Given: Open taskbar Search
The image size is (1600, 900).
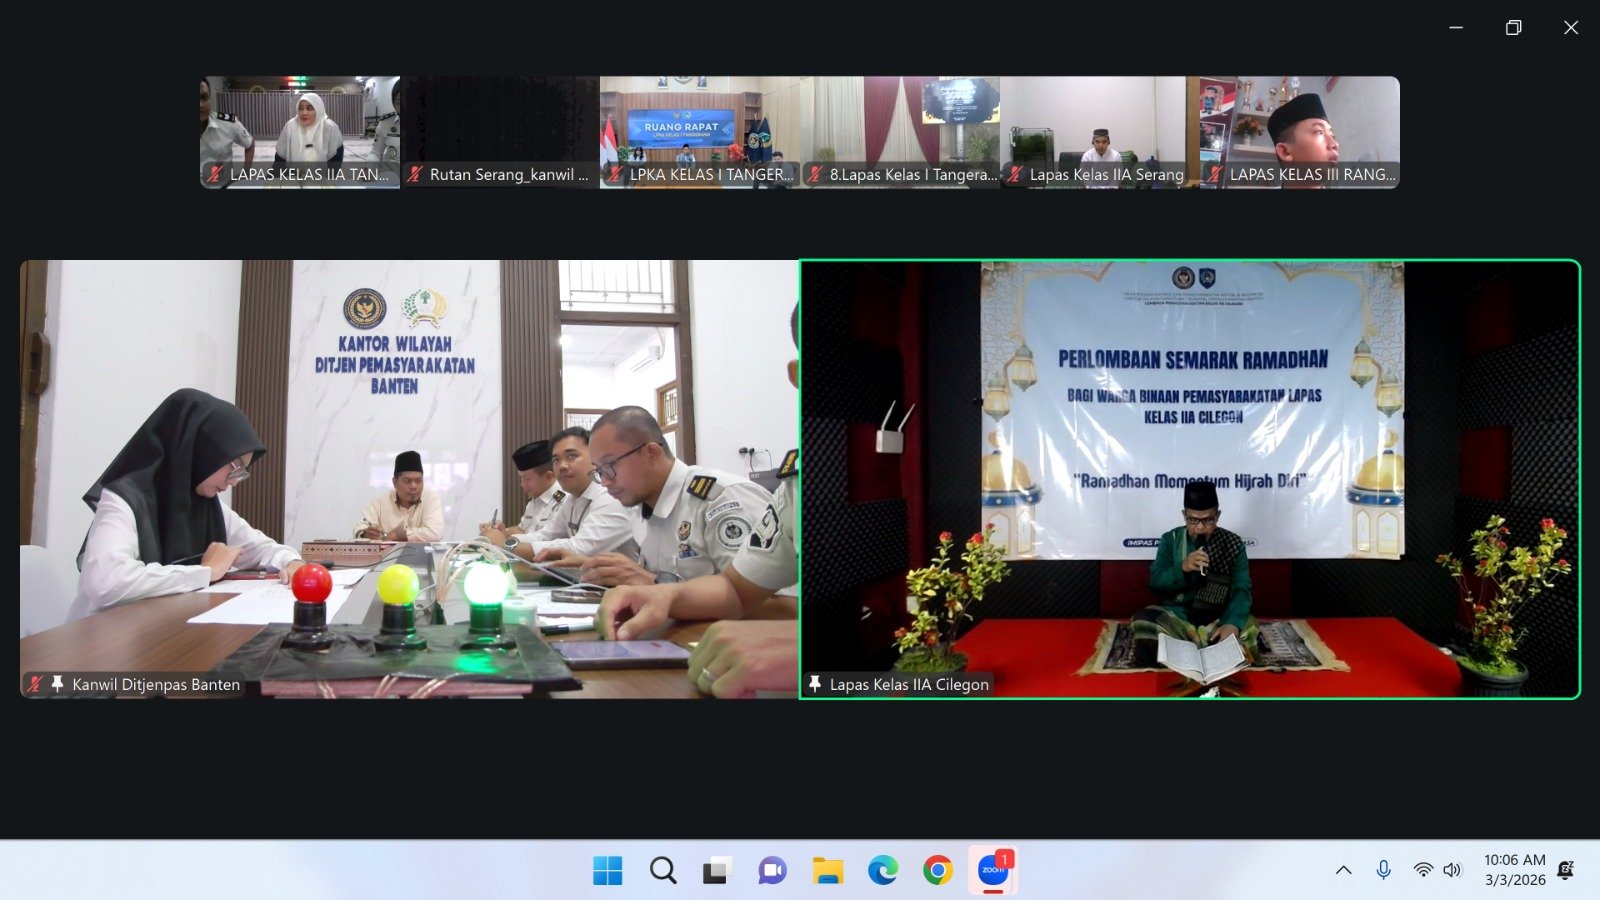Looking at the screenshot, I should tap(662, 871).
